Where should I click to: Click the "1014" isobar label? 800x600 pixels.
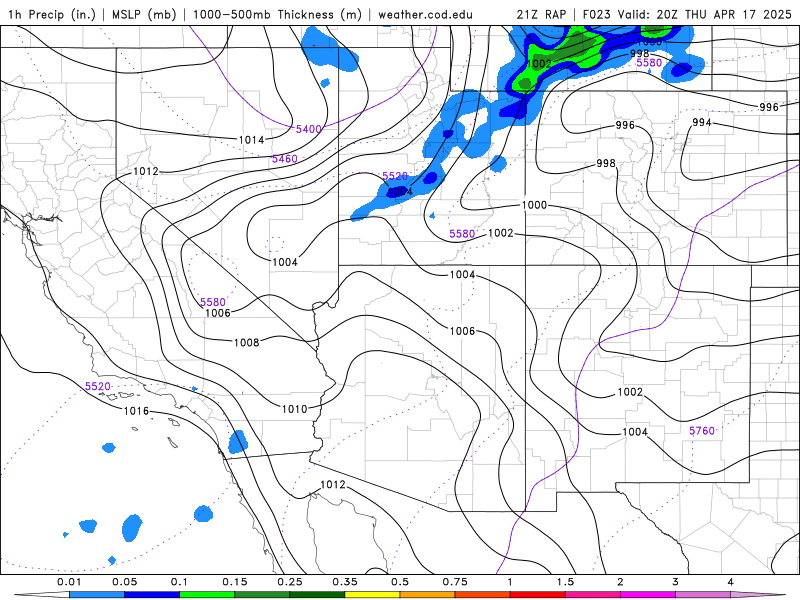click(252, 140)
